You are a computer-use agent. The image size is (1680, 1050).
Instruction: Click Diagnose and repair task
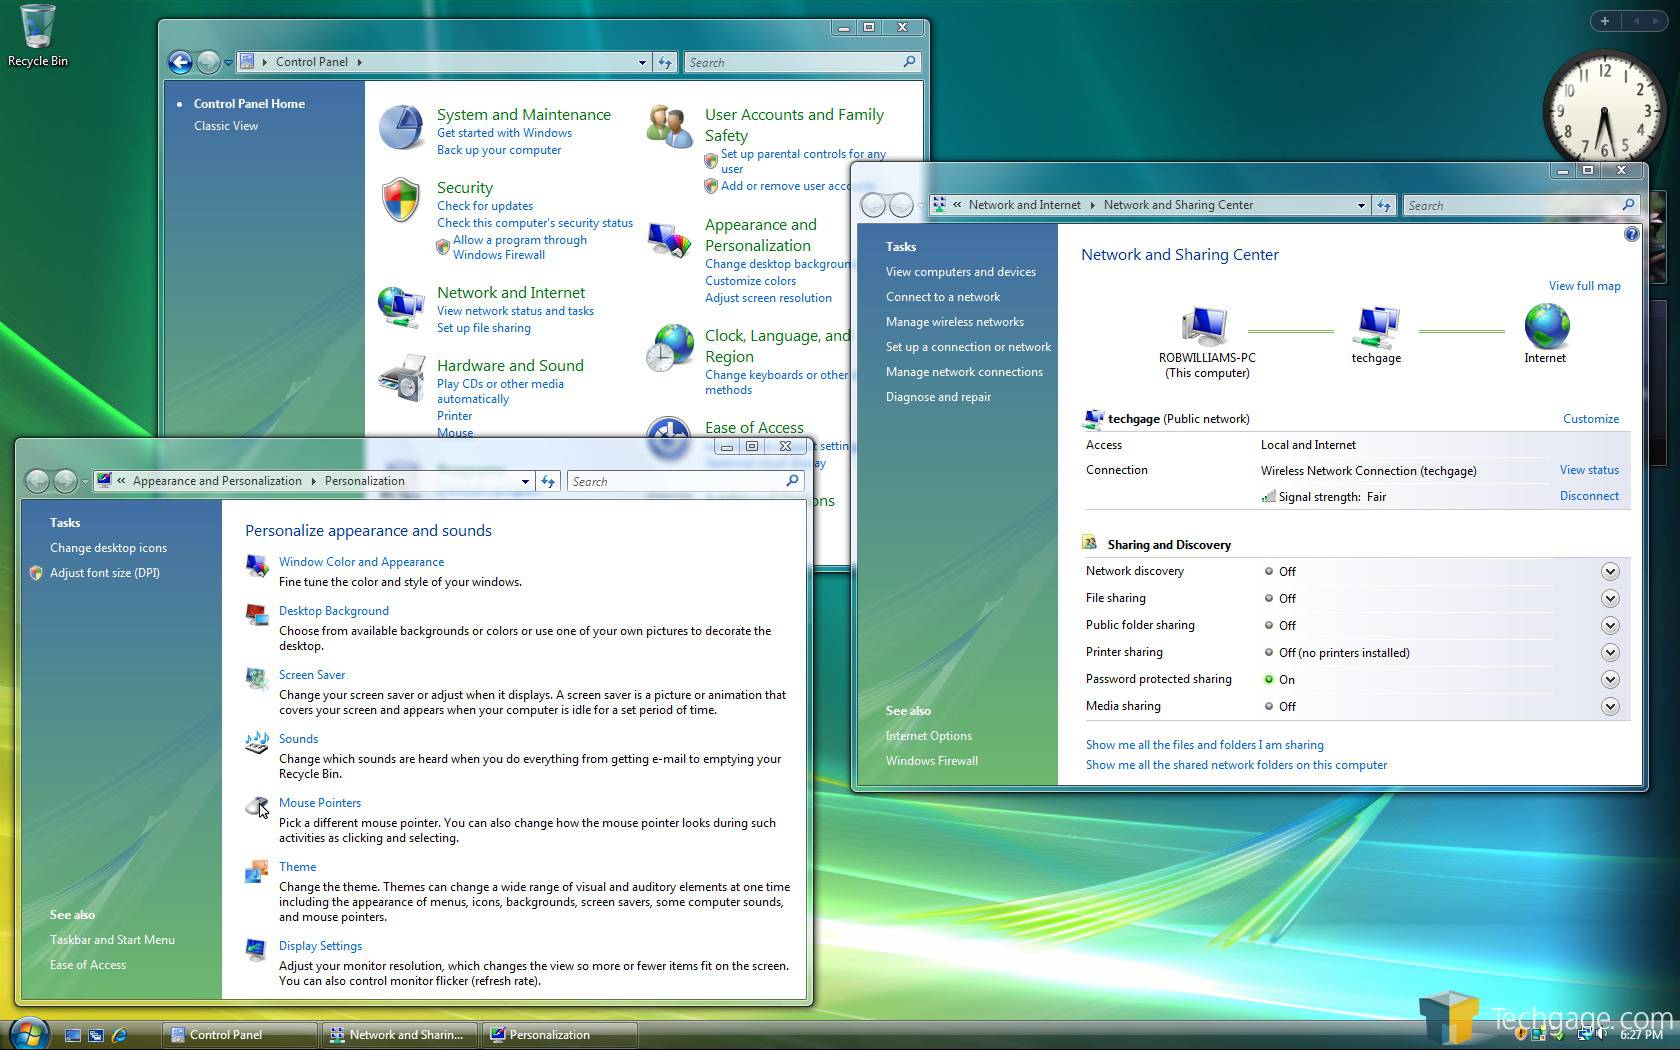938,397
